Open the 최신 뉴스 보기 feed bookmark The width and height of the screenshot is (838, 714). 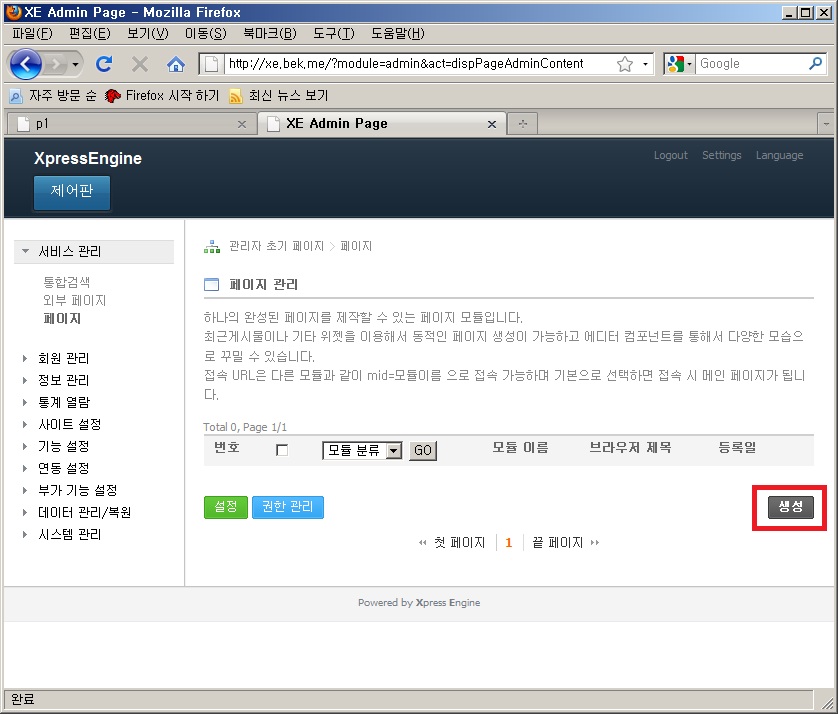click(278, 96)
